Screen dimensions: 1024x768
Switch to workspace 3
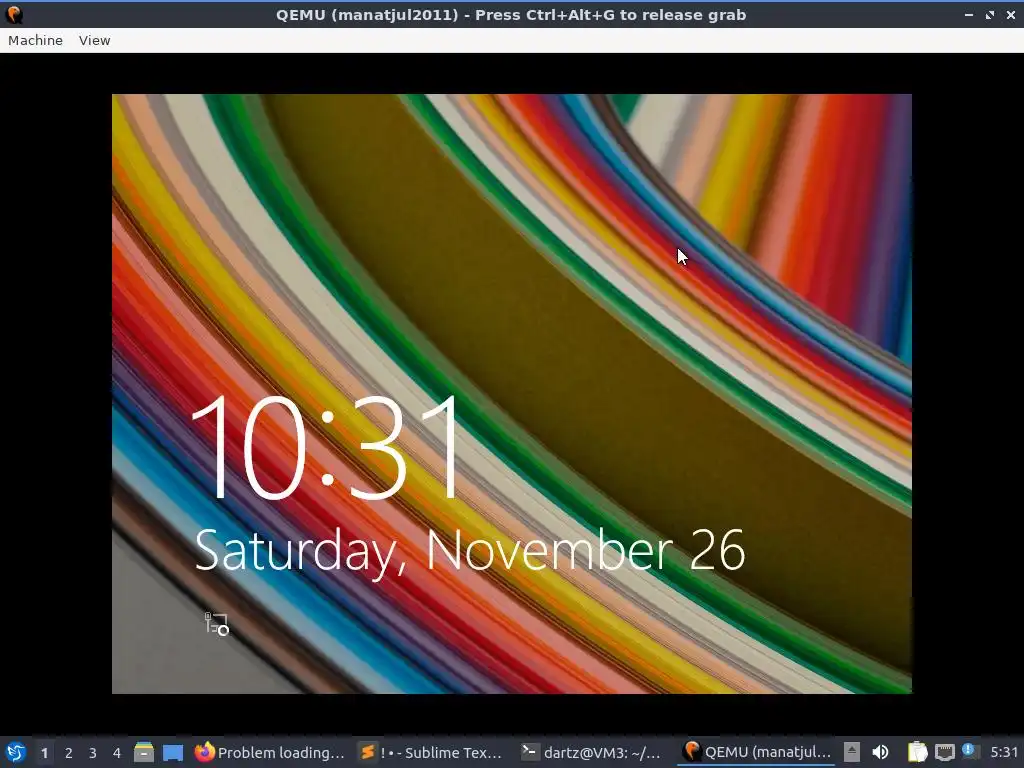pos(93,753)
